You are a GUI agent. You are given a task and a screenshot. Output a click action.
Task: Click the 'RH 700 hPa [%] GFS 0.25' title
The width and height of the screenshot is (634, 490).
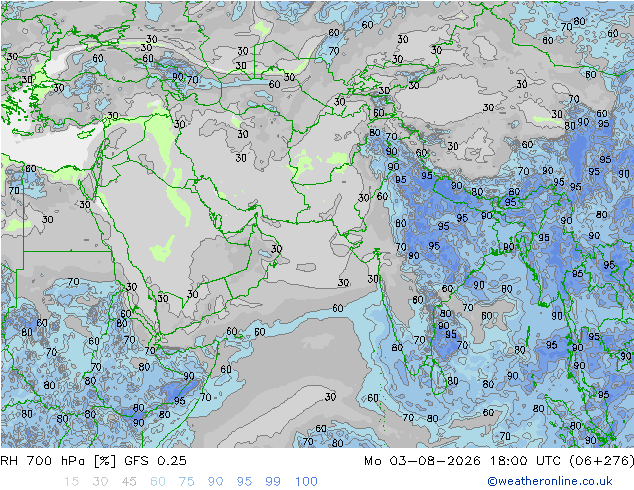point(93,461)
